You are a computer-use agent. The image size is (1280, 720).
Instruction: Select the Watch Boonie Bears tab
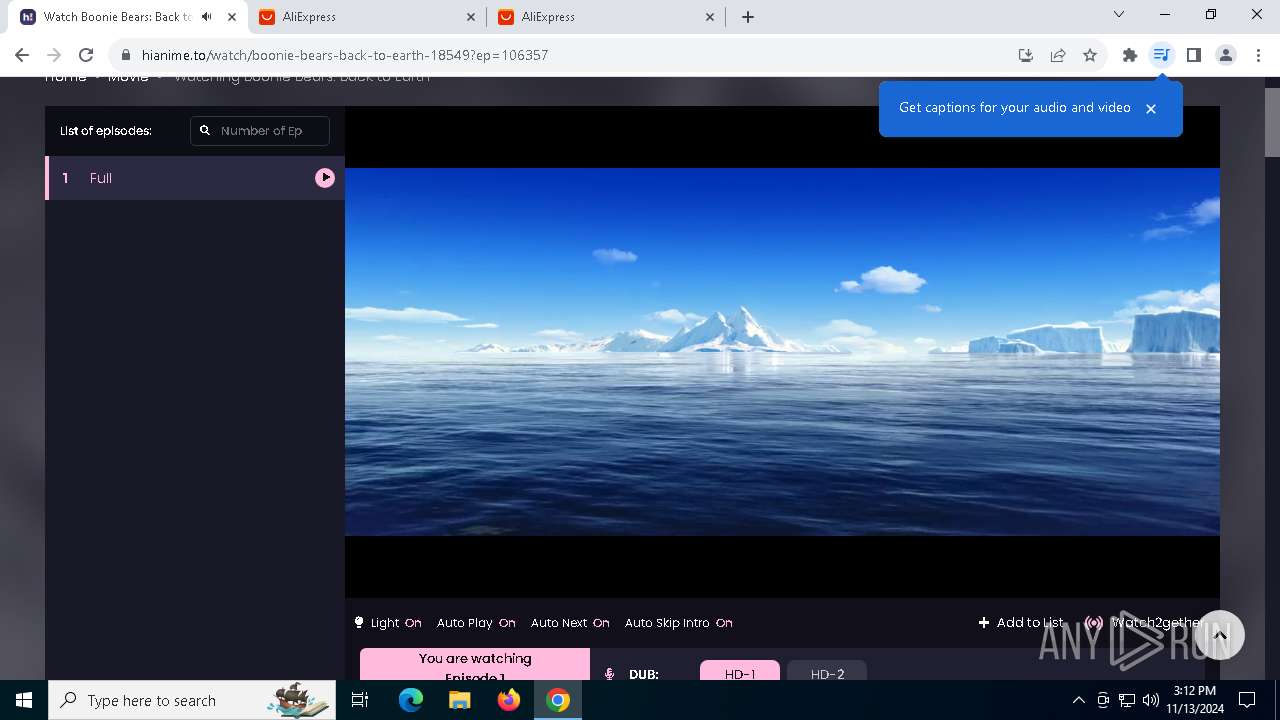pos(128,17)
